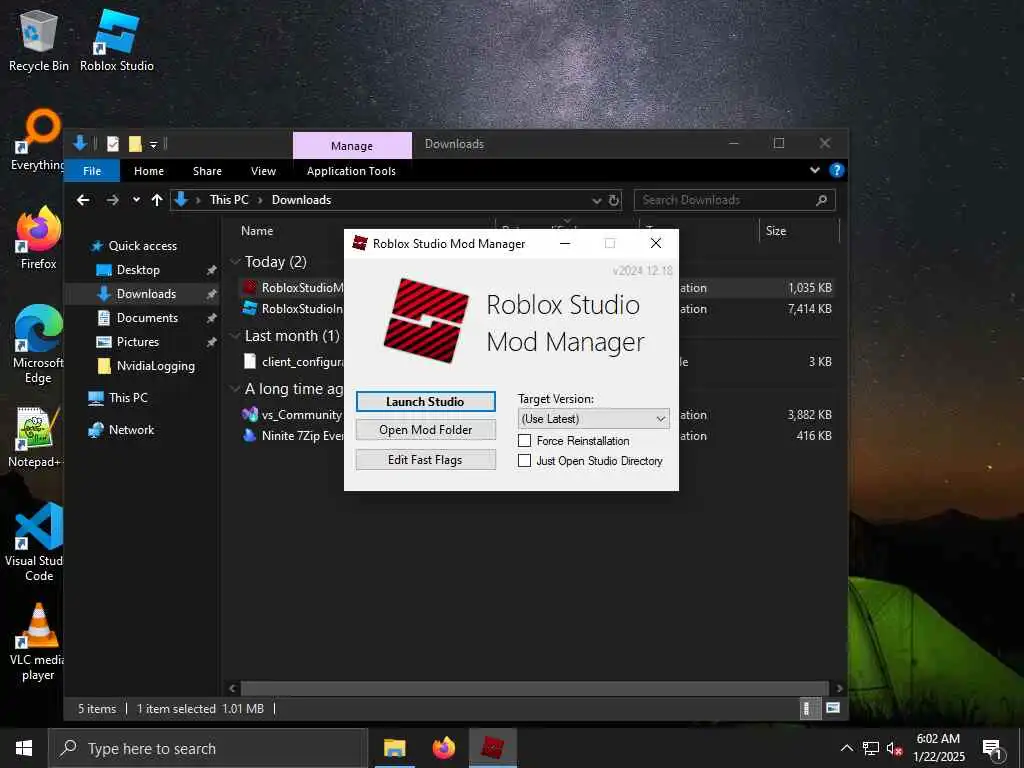Image resolution: width=1024 pixels, height=768 pixels.
Task: Open File Explorer taskbar icon
Action: (395, 748)
